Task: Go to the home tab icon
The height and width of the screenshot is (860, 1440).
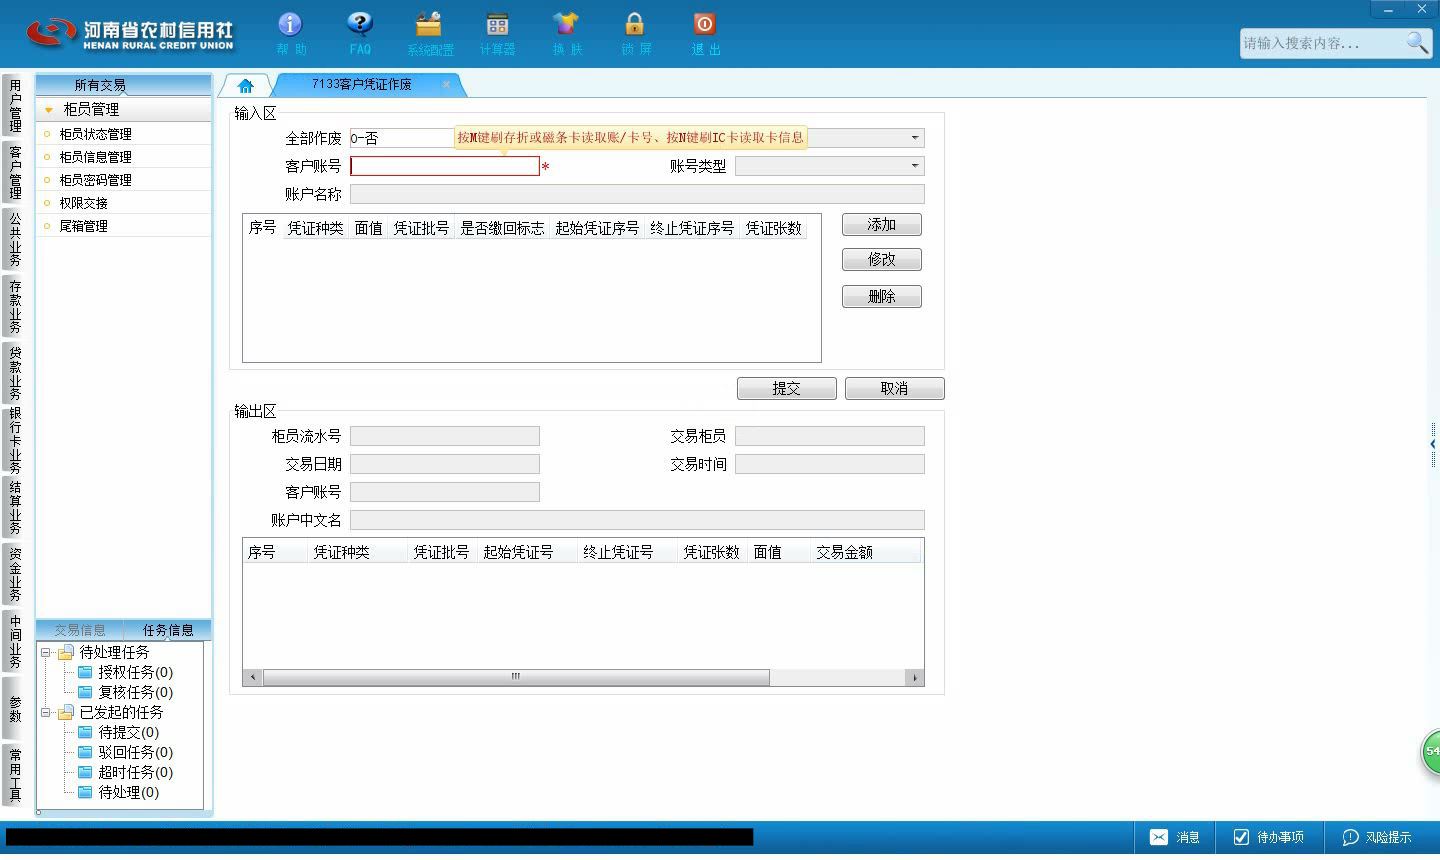Action: click(246, 86)
